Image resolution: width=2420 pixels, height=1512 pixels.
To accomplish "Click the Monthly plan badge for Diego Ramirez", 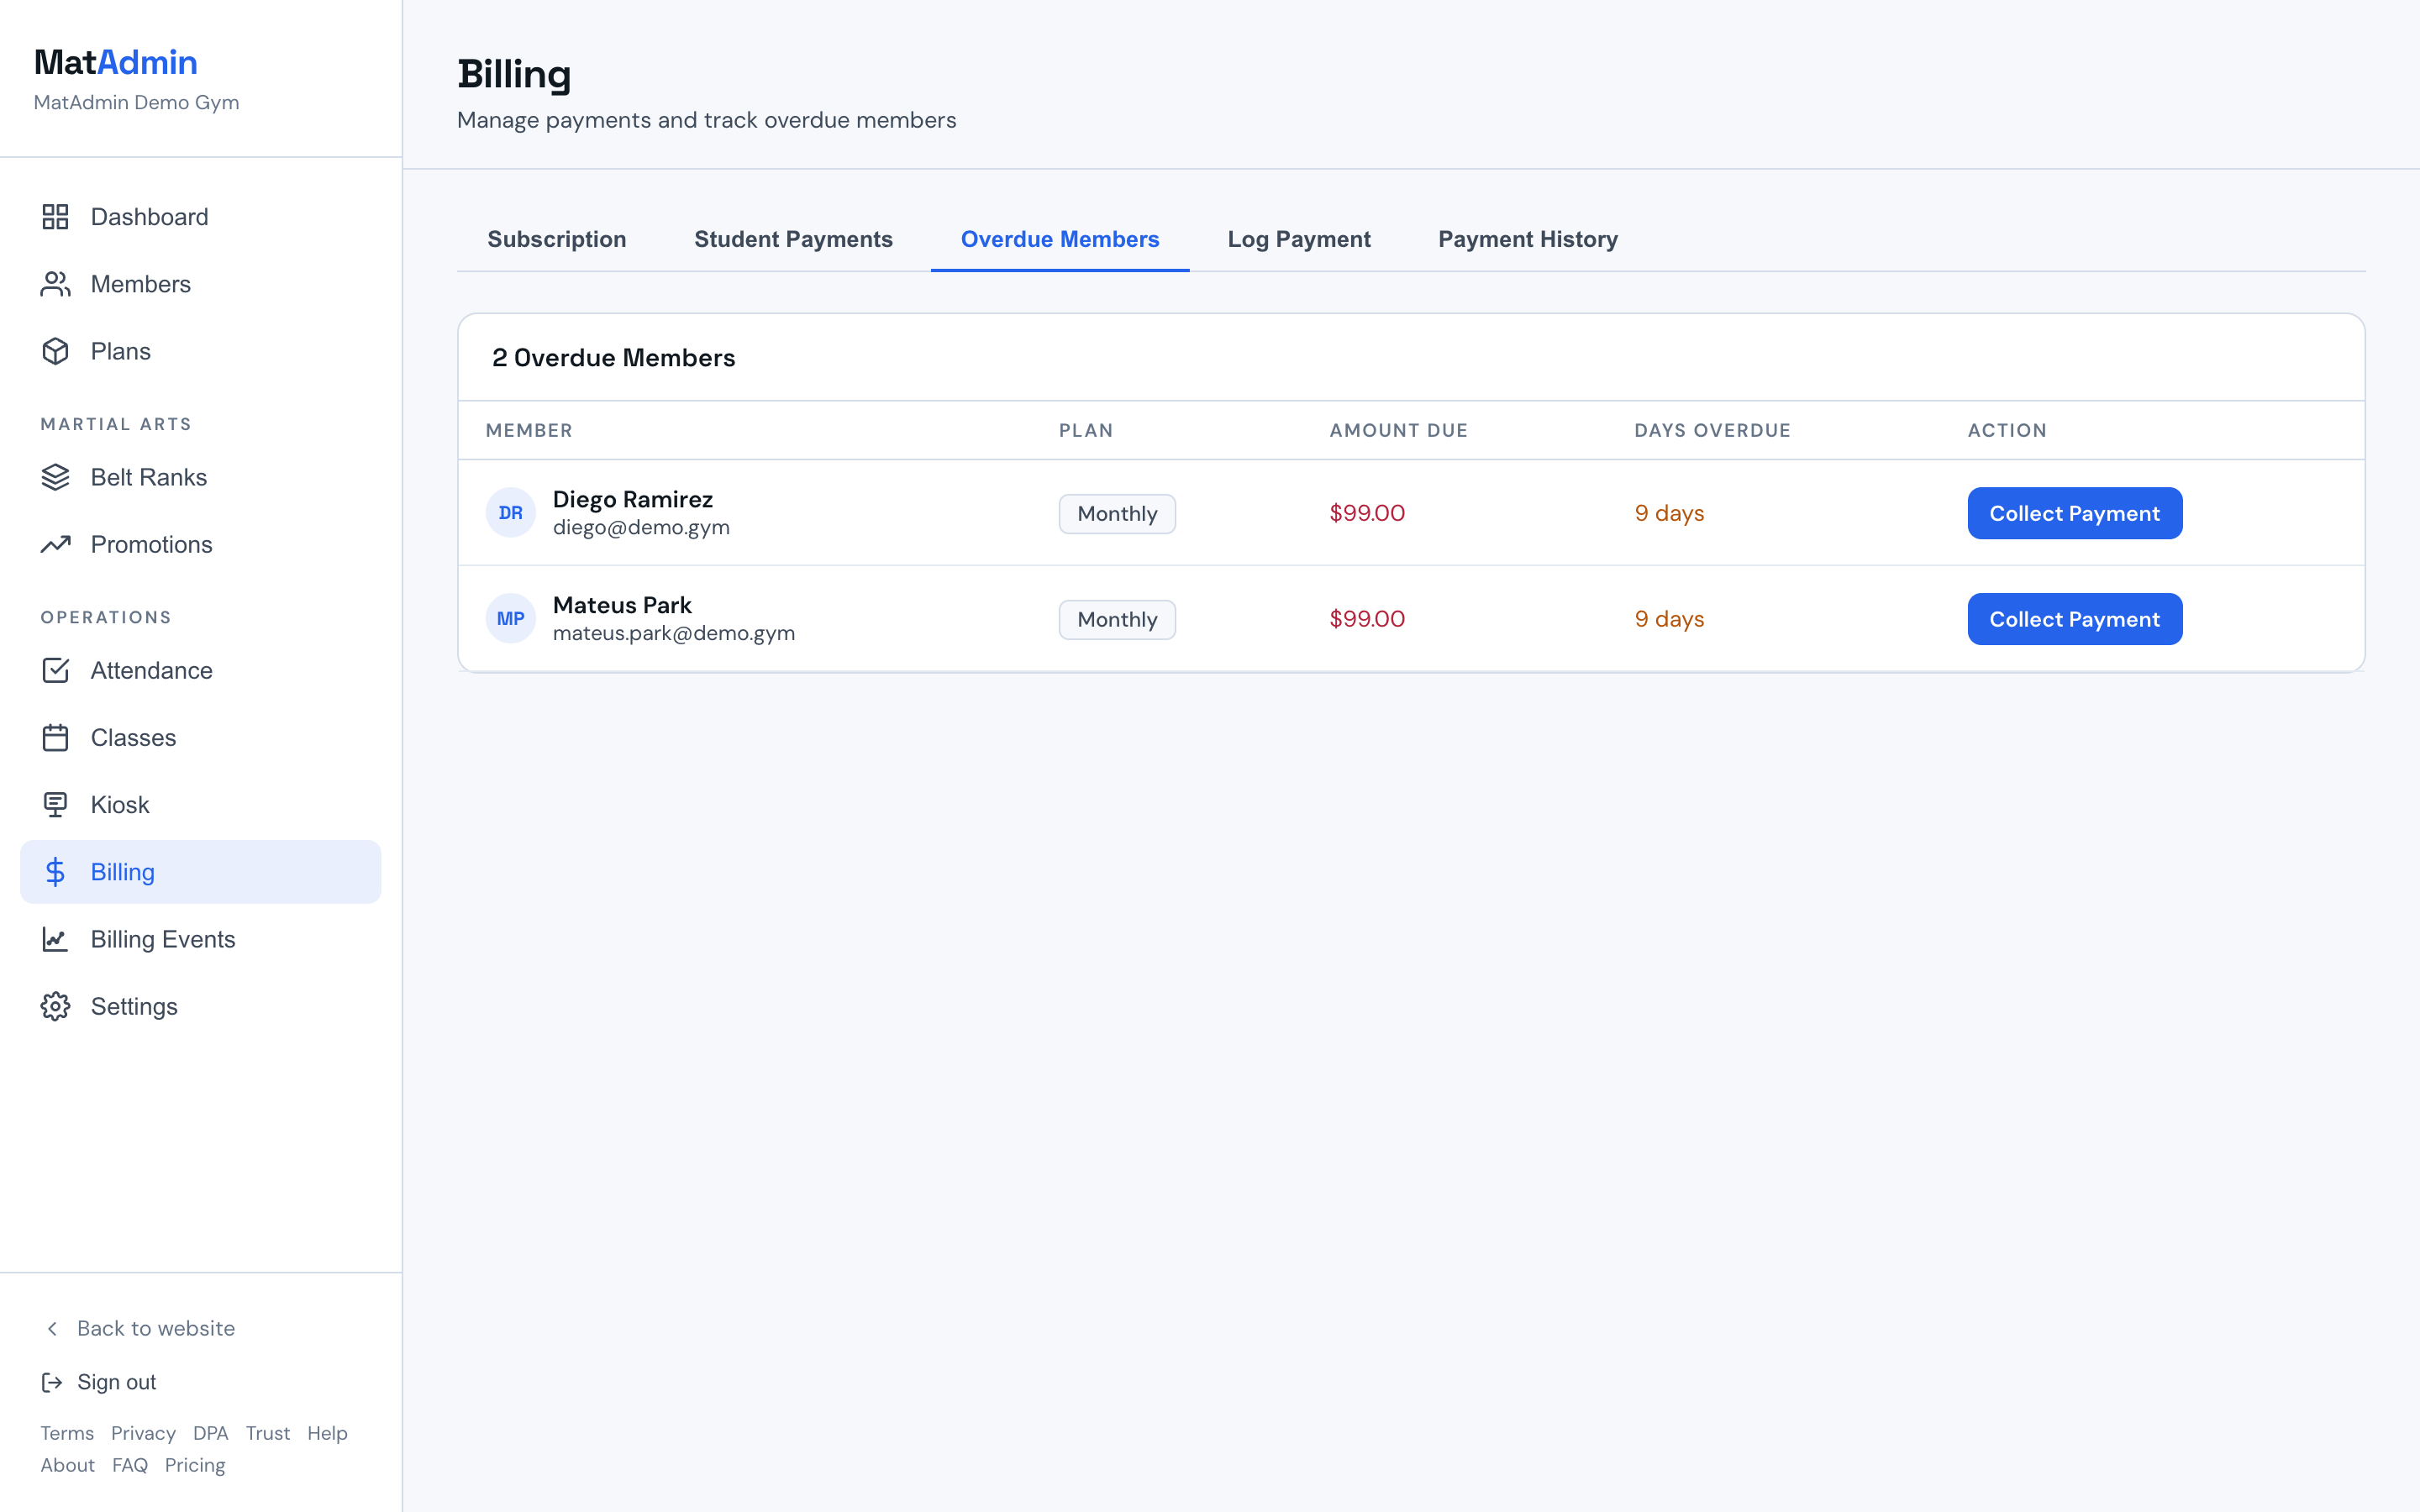I will (x=1117, y=514).
